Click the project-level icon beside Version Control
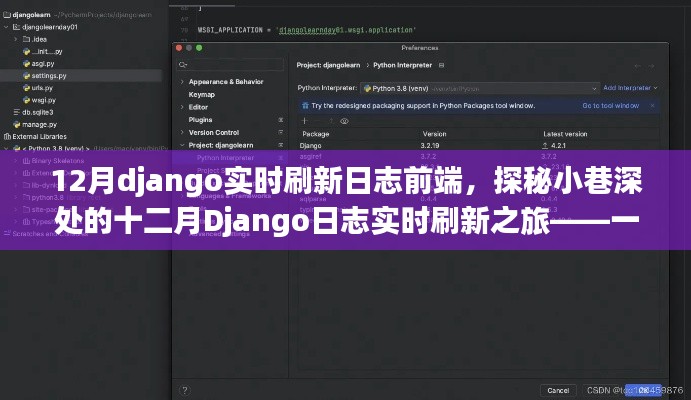 coord(281,133)
